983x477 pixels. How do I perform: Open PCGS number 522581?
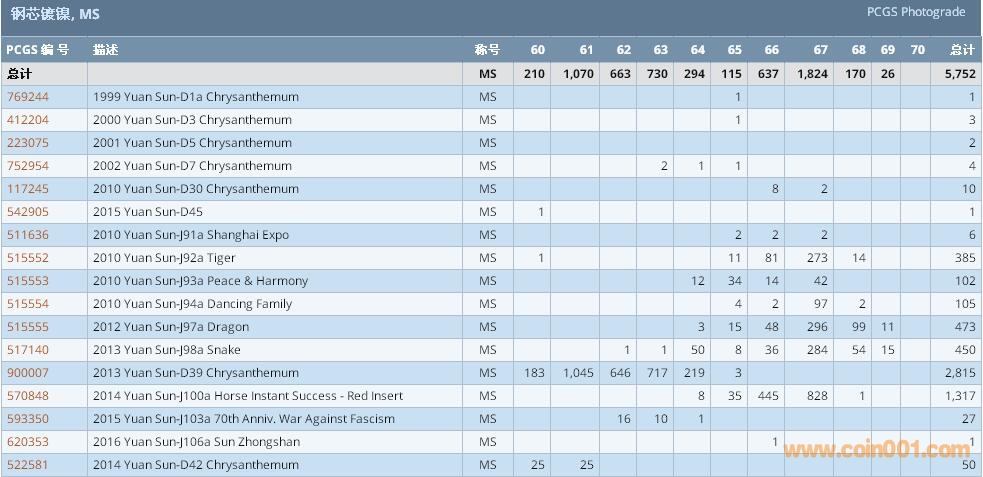point(28,465)
